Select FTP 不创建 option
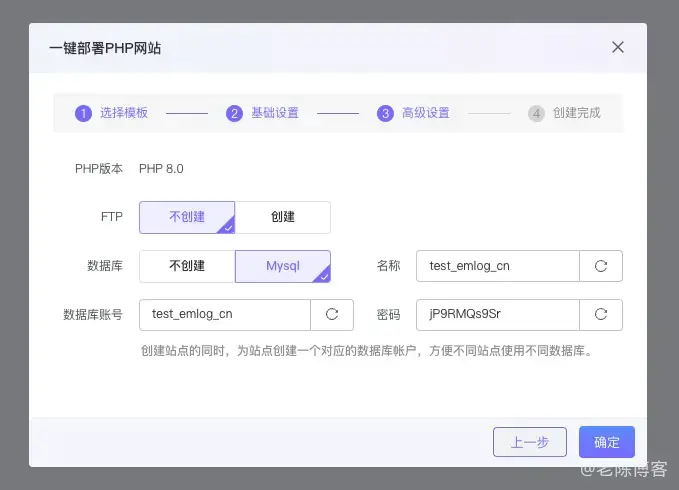 coord(187,217)
